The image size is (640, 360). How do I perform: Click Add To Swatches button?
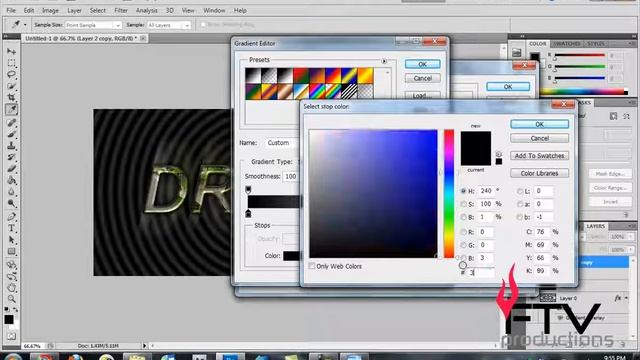(539, 156)
